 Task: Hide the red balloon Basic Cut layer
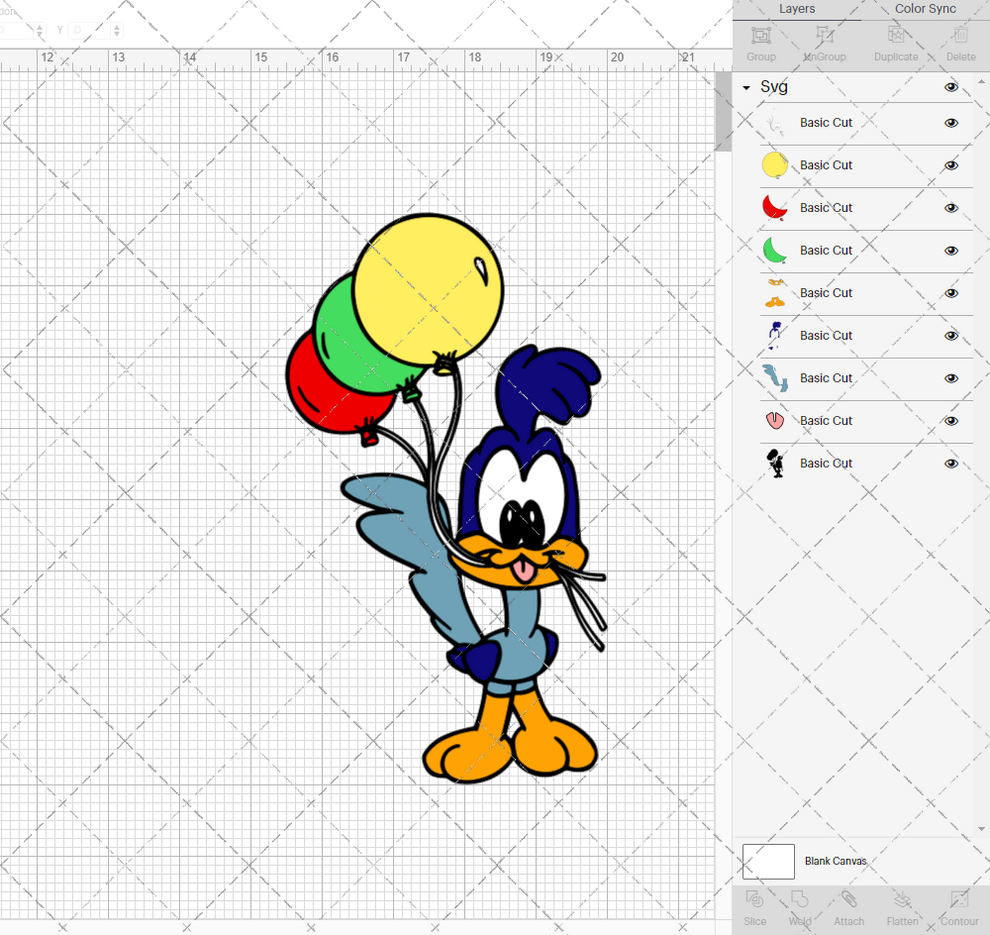pos(950,208)
